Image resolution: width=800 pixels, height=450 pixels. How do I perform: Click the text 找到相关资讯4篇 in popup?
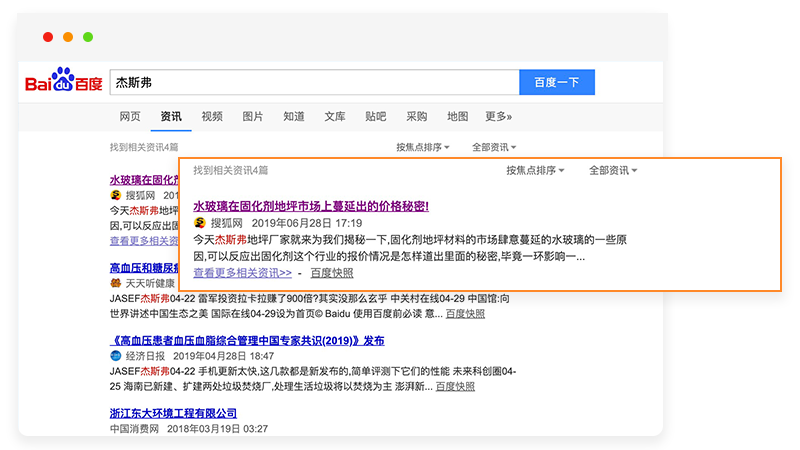click(231, 170)
